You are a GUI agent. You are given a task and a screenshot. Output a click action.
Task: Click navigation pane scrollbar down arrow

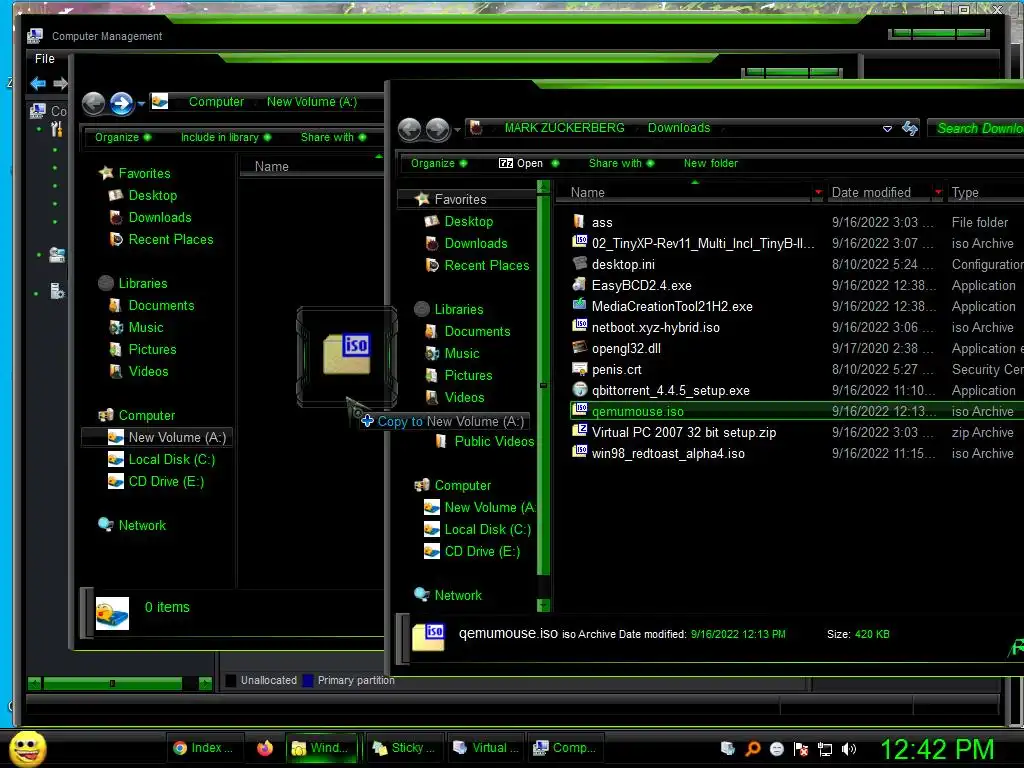pos(543,605)
